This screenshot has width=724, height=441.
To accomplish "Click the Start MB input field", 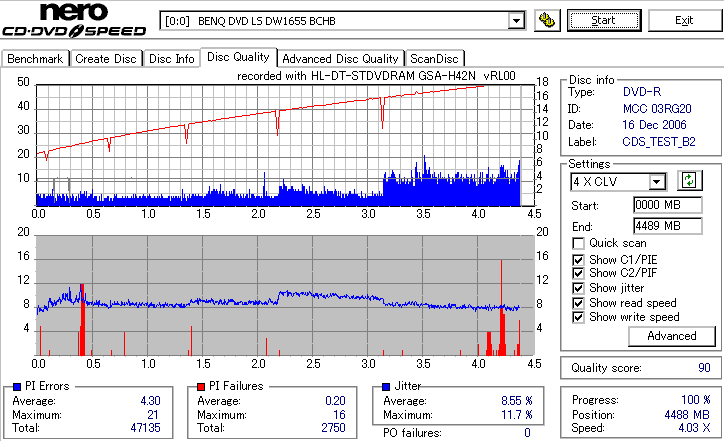I will [x=668, y=205].
